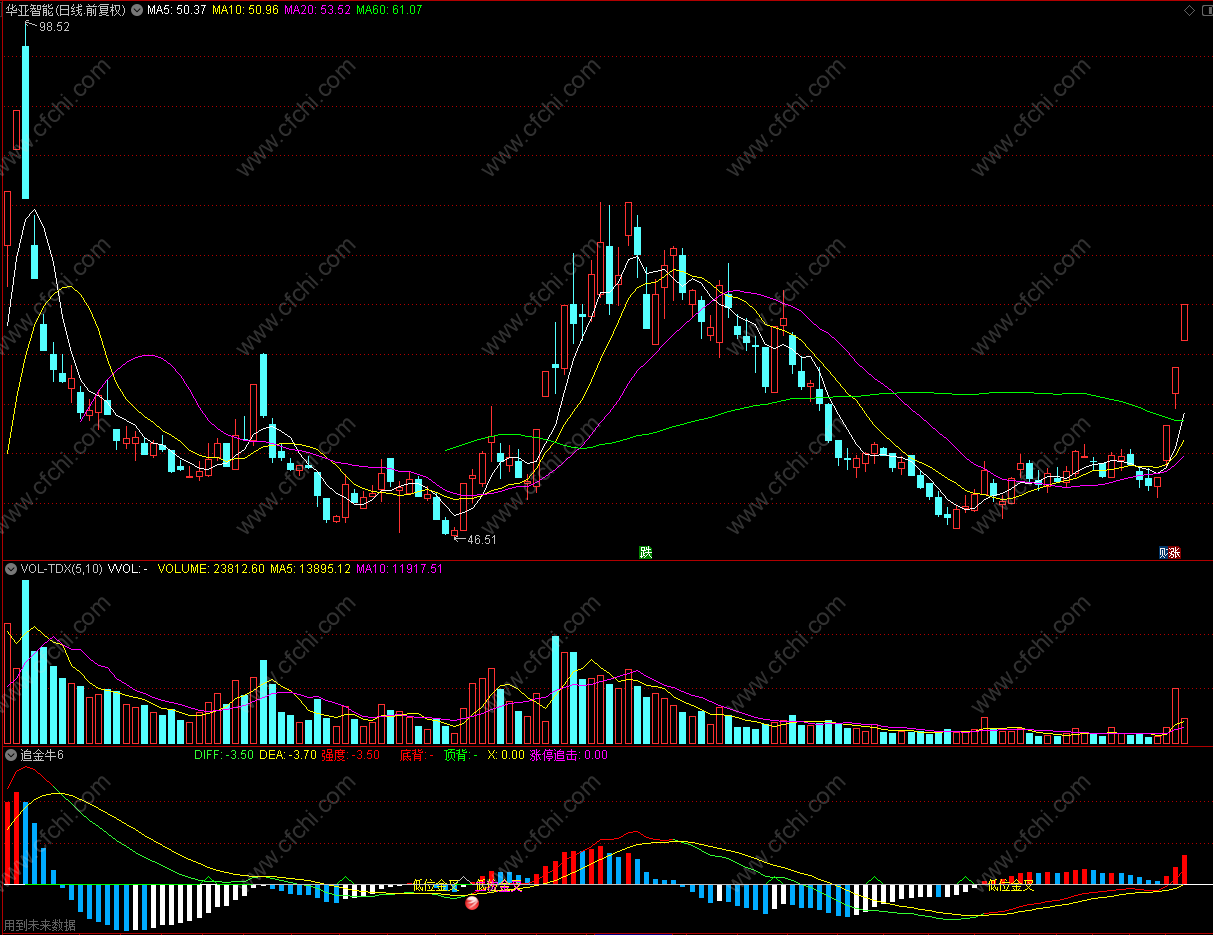Select the MA20: 53.52 label

(x=317, y=10)
